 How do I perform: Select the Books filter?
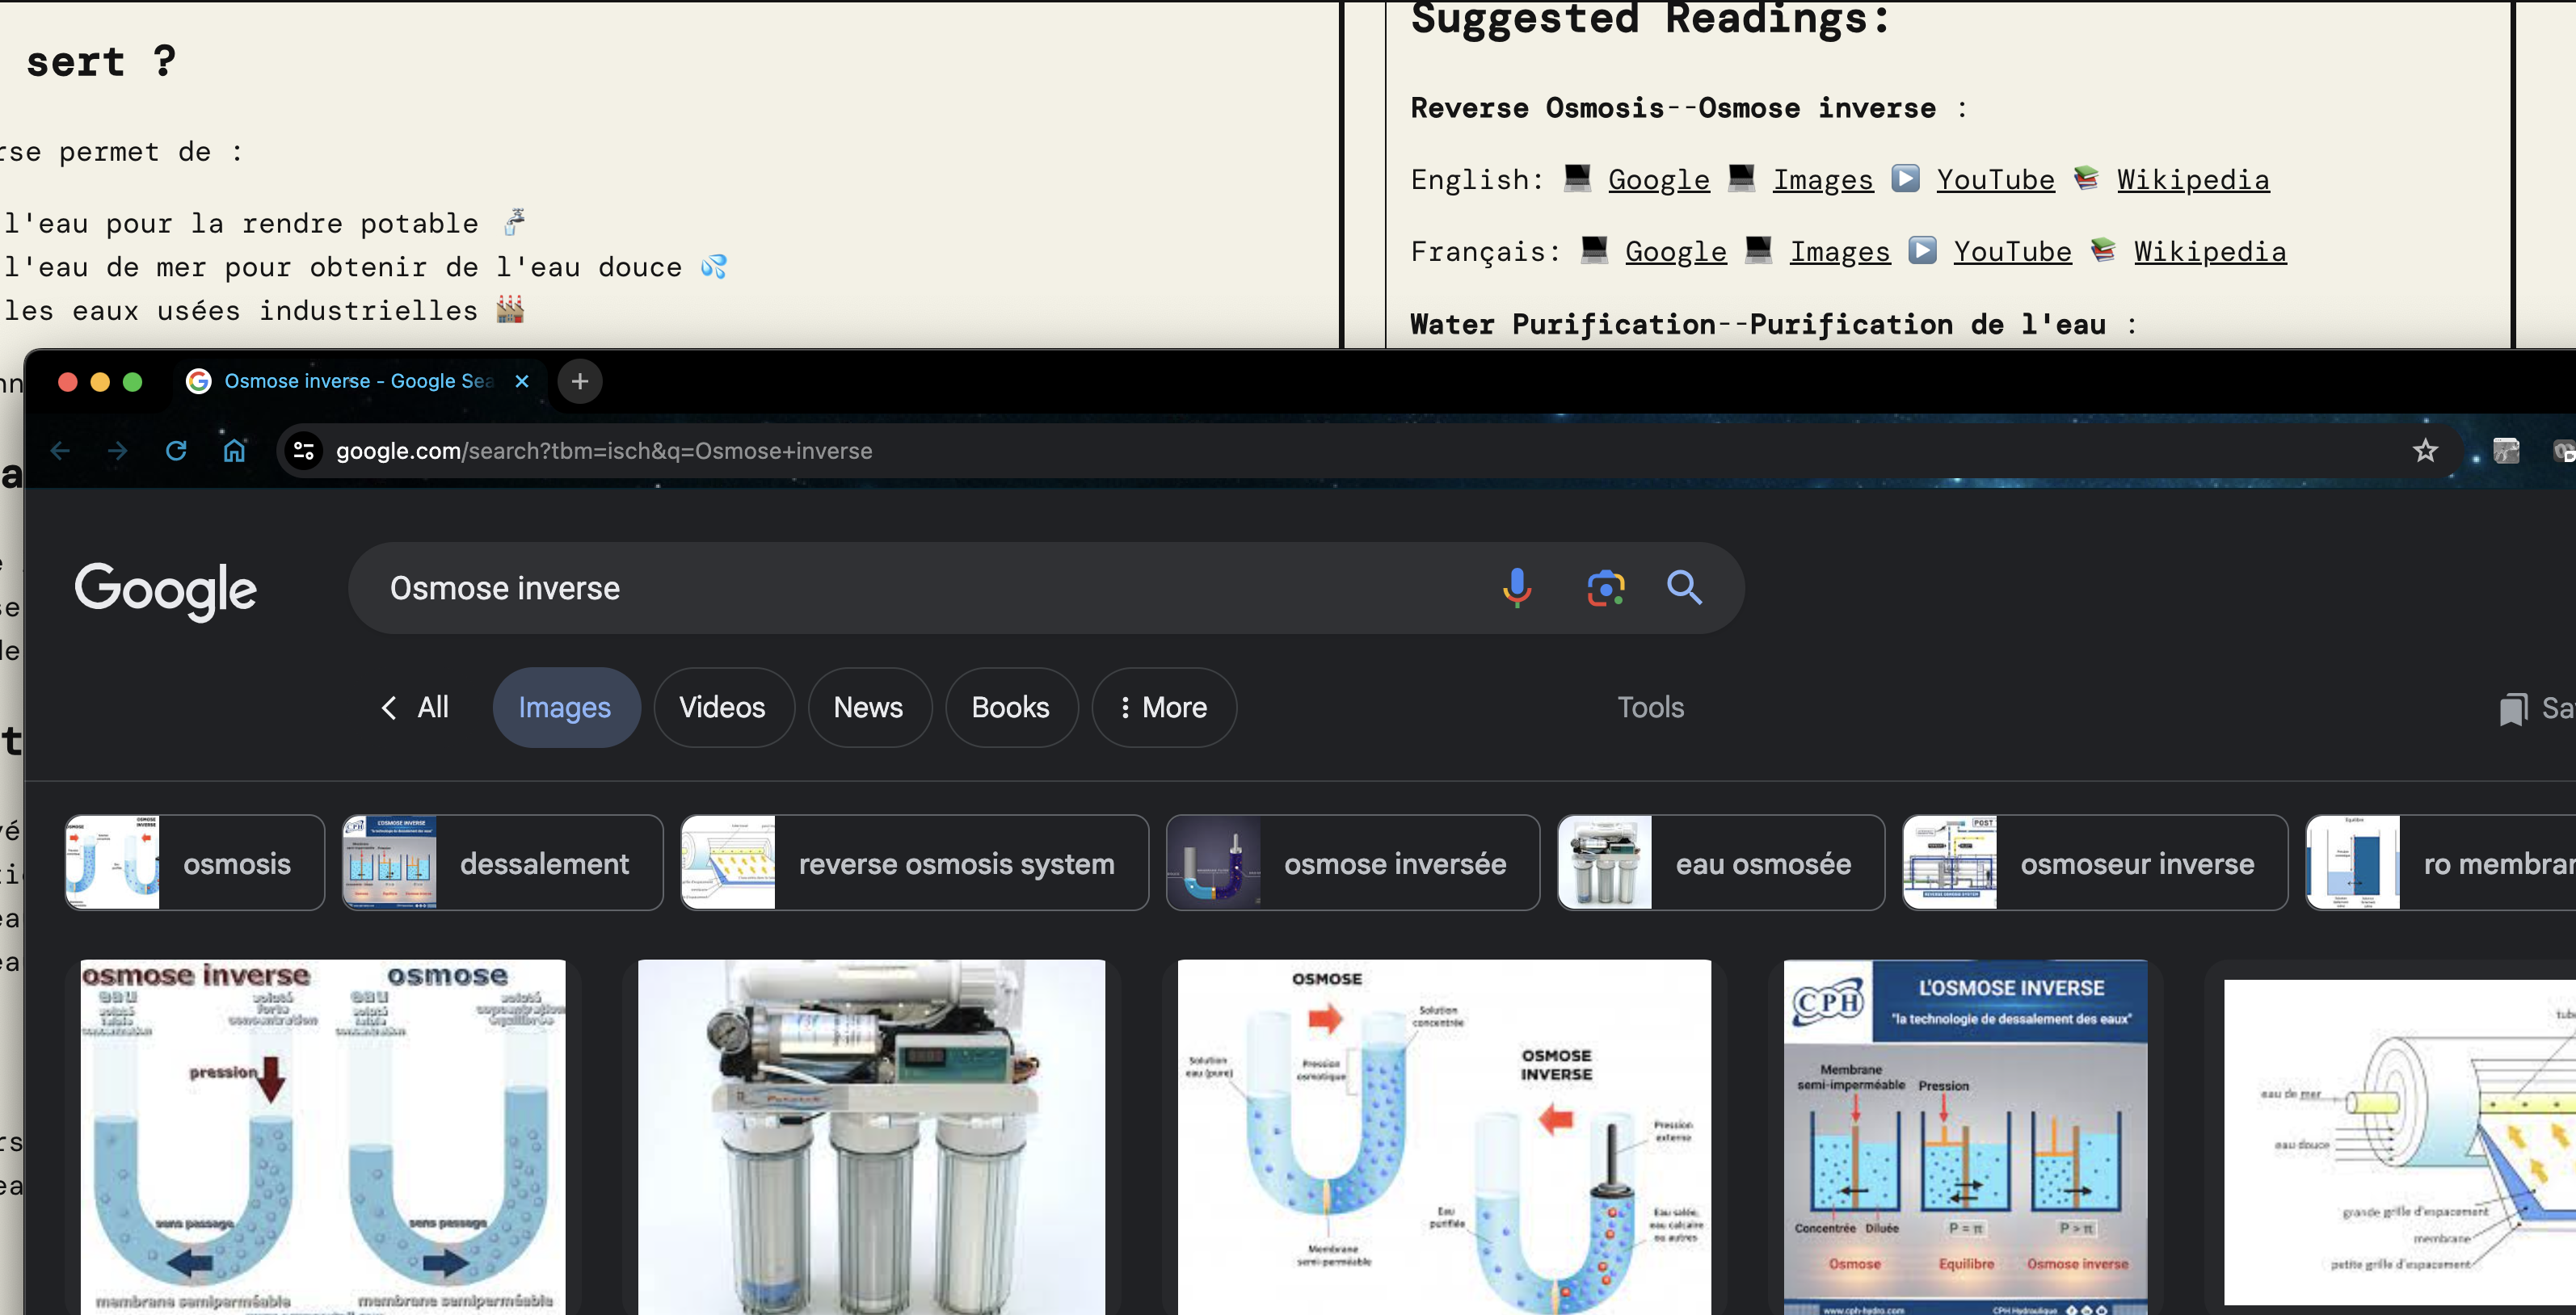point(1010,707)
